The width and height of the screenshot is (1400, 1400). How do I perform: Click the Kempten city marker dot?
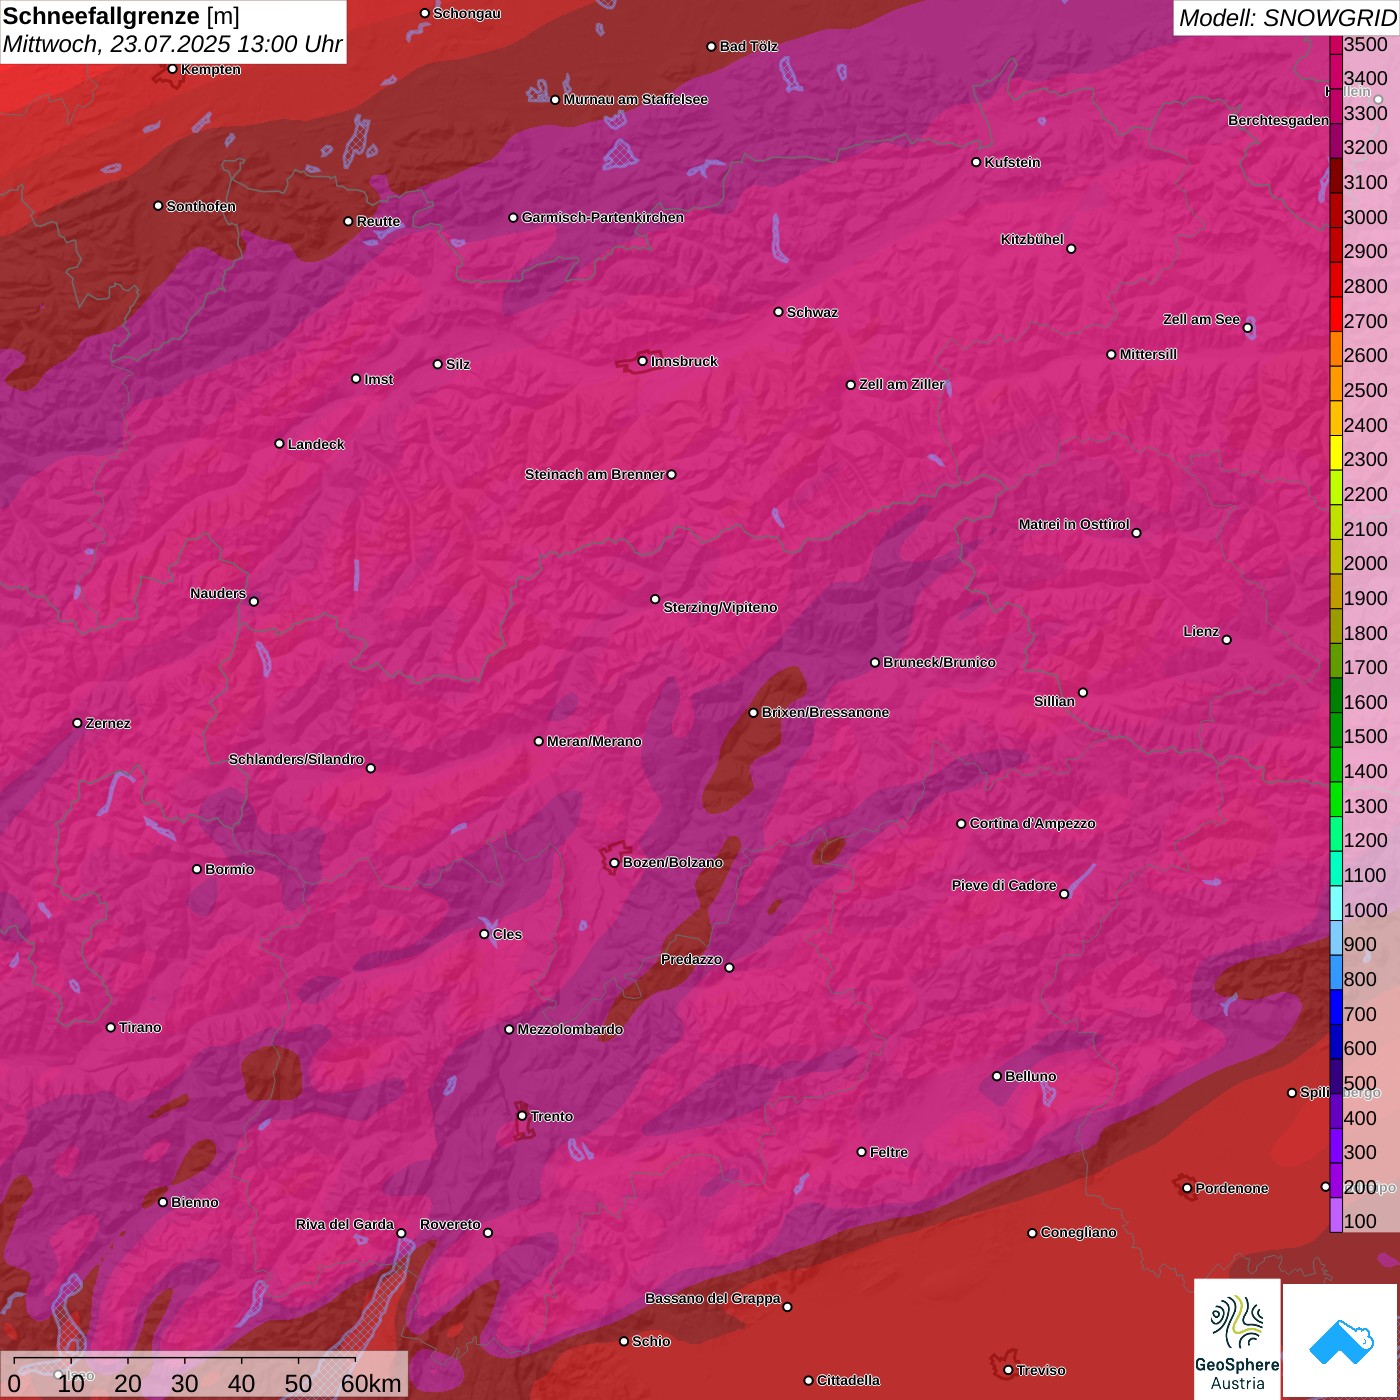click(173, 69)
